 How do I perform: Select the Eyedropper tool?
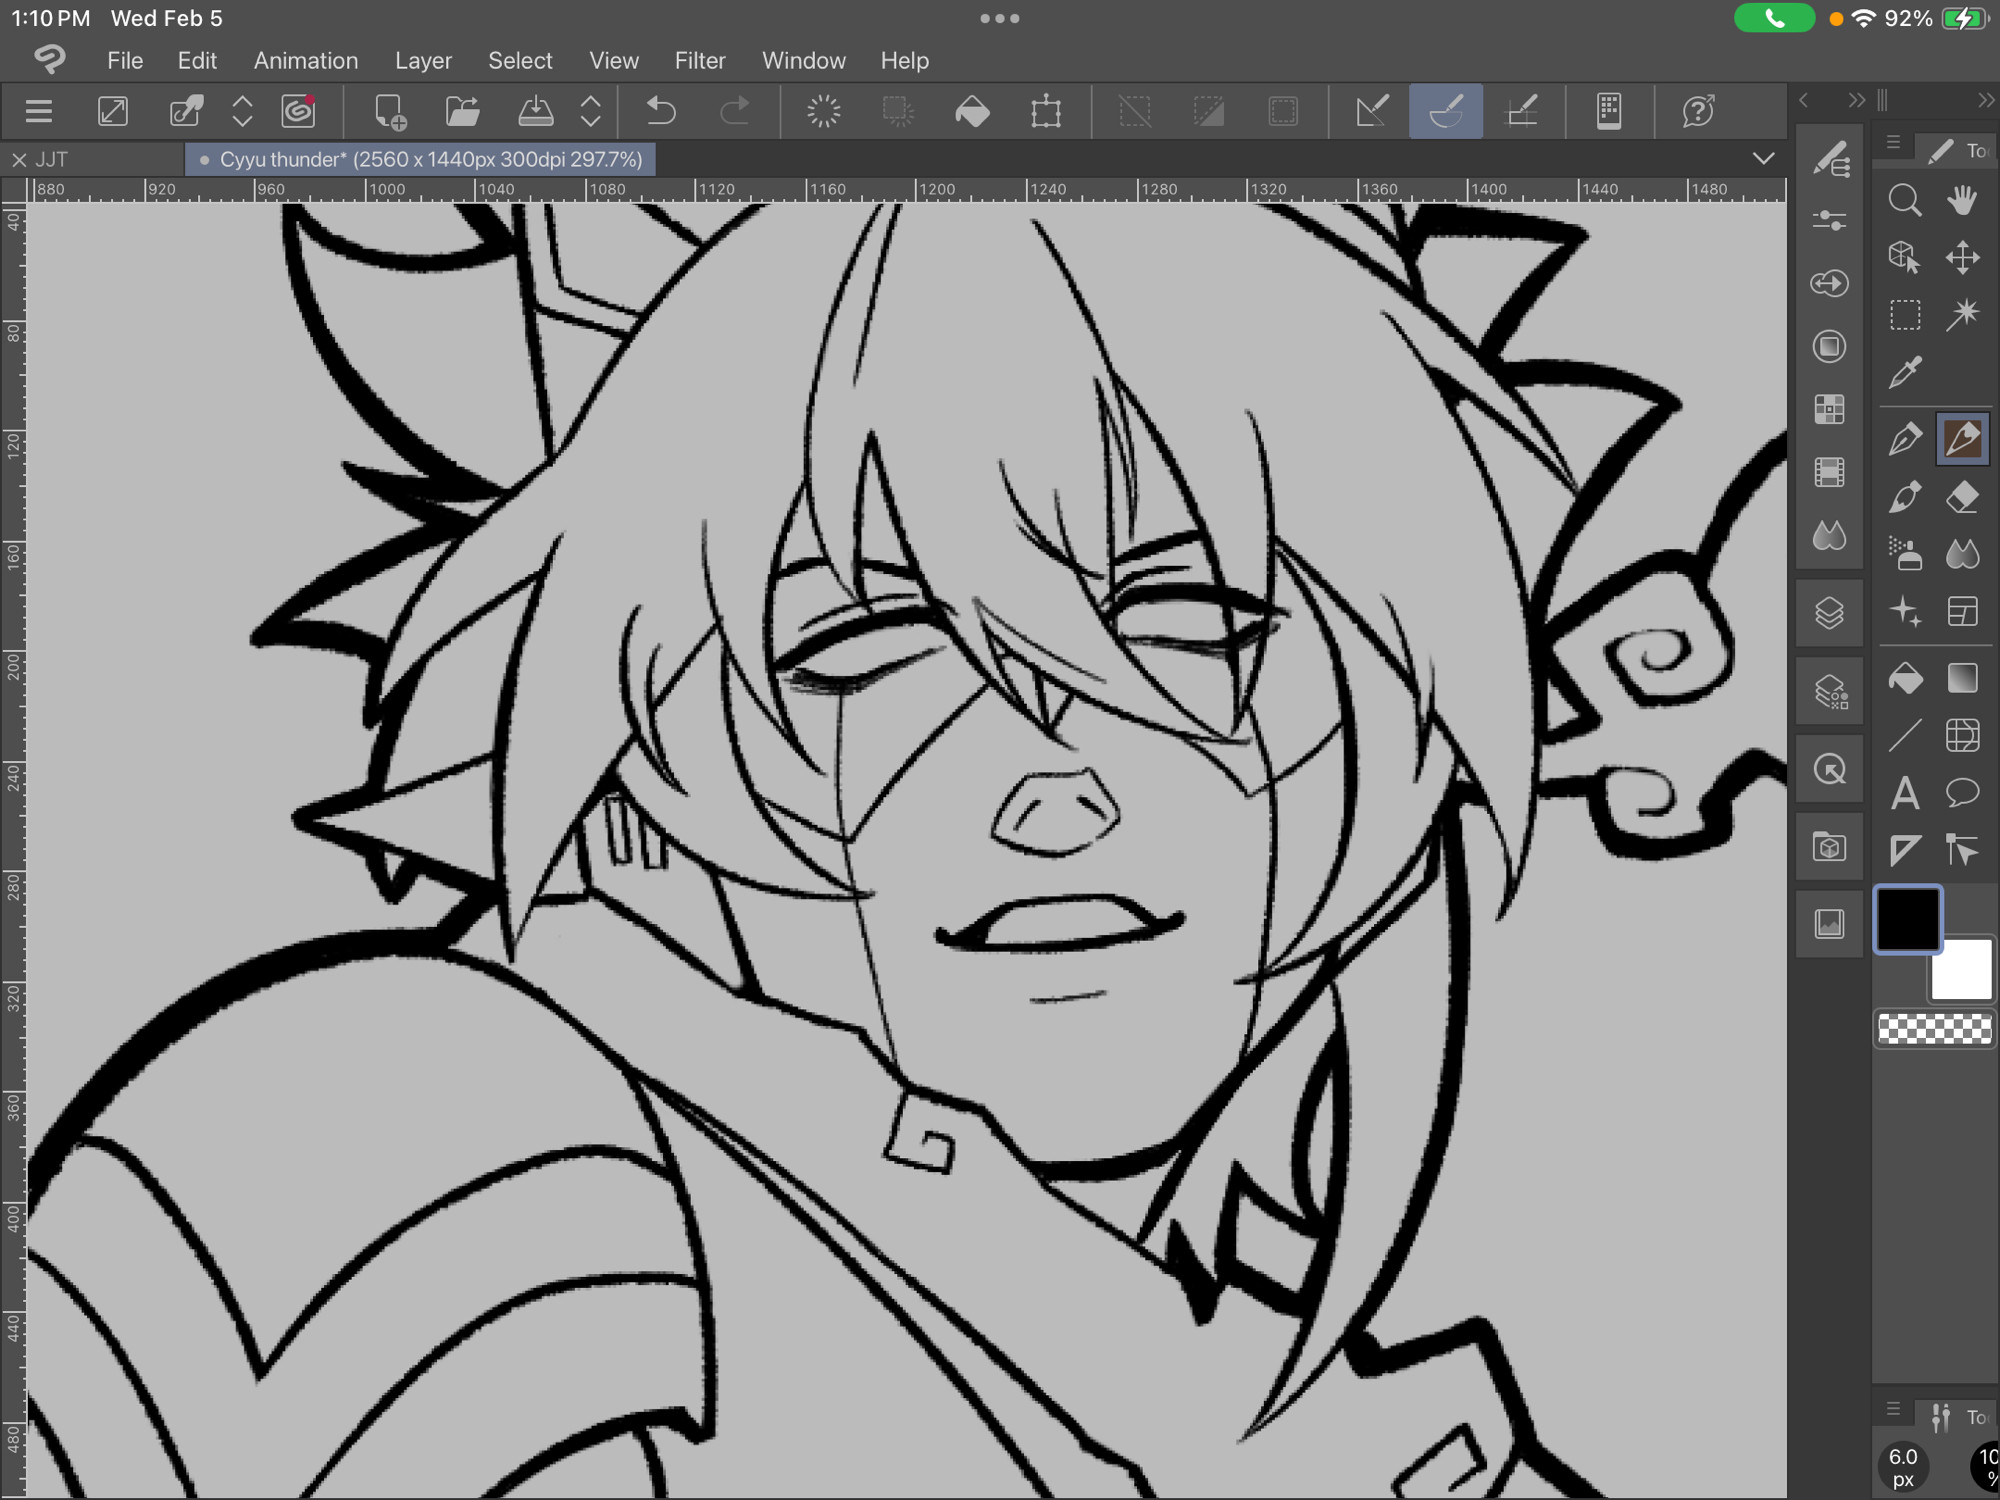pos(1905,372)
